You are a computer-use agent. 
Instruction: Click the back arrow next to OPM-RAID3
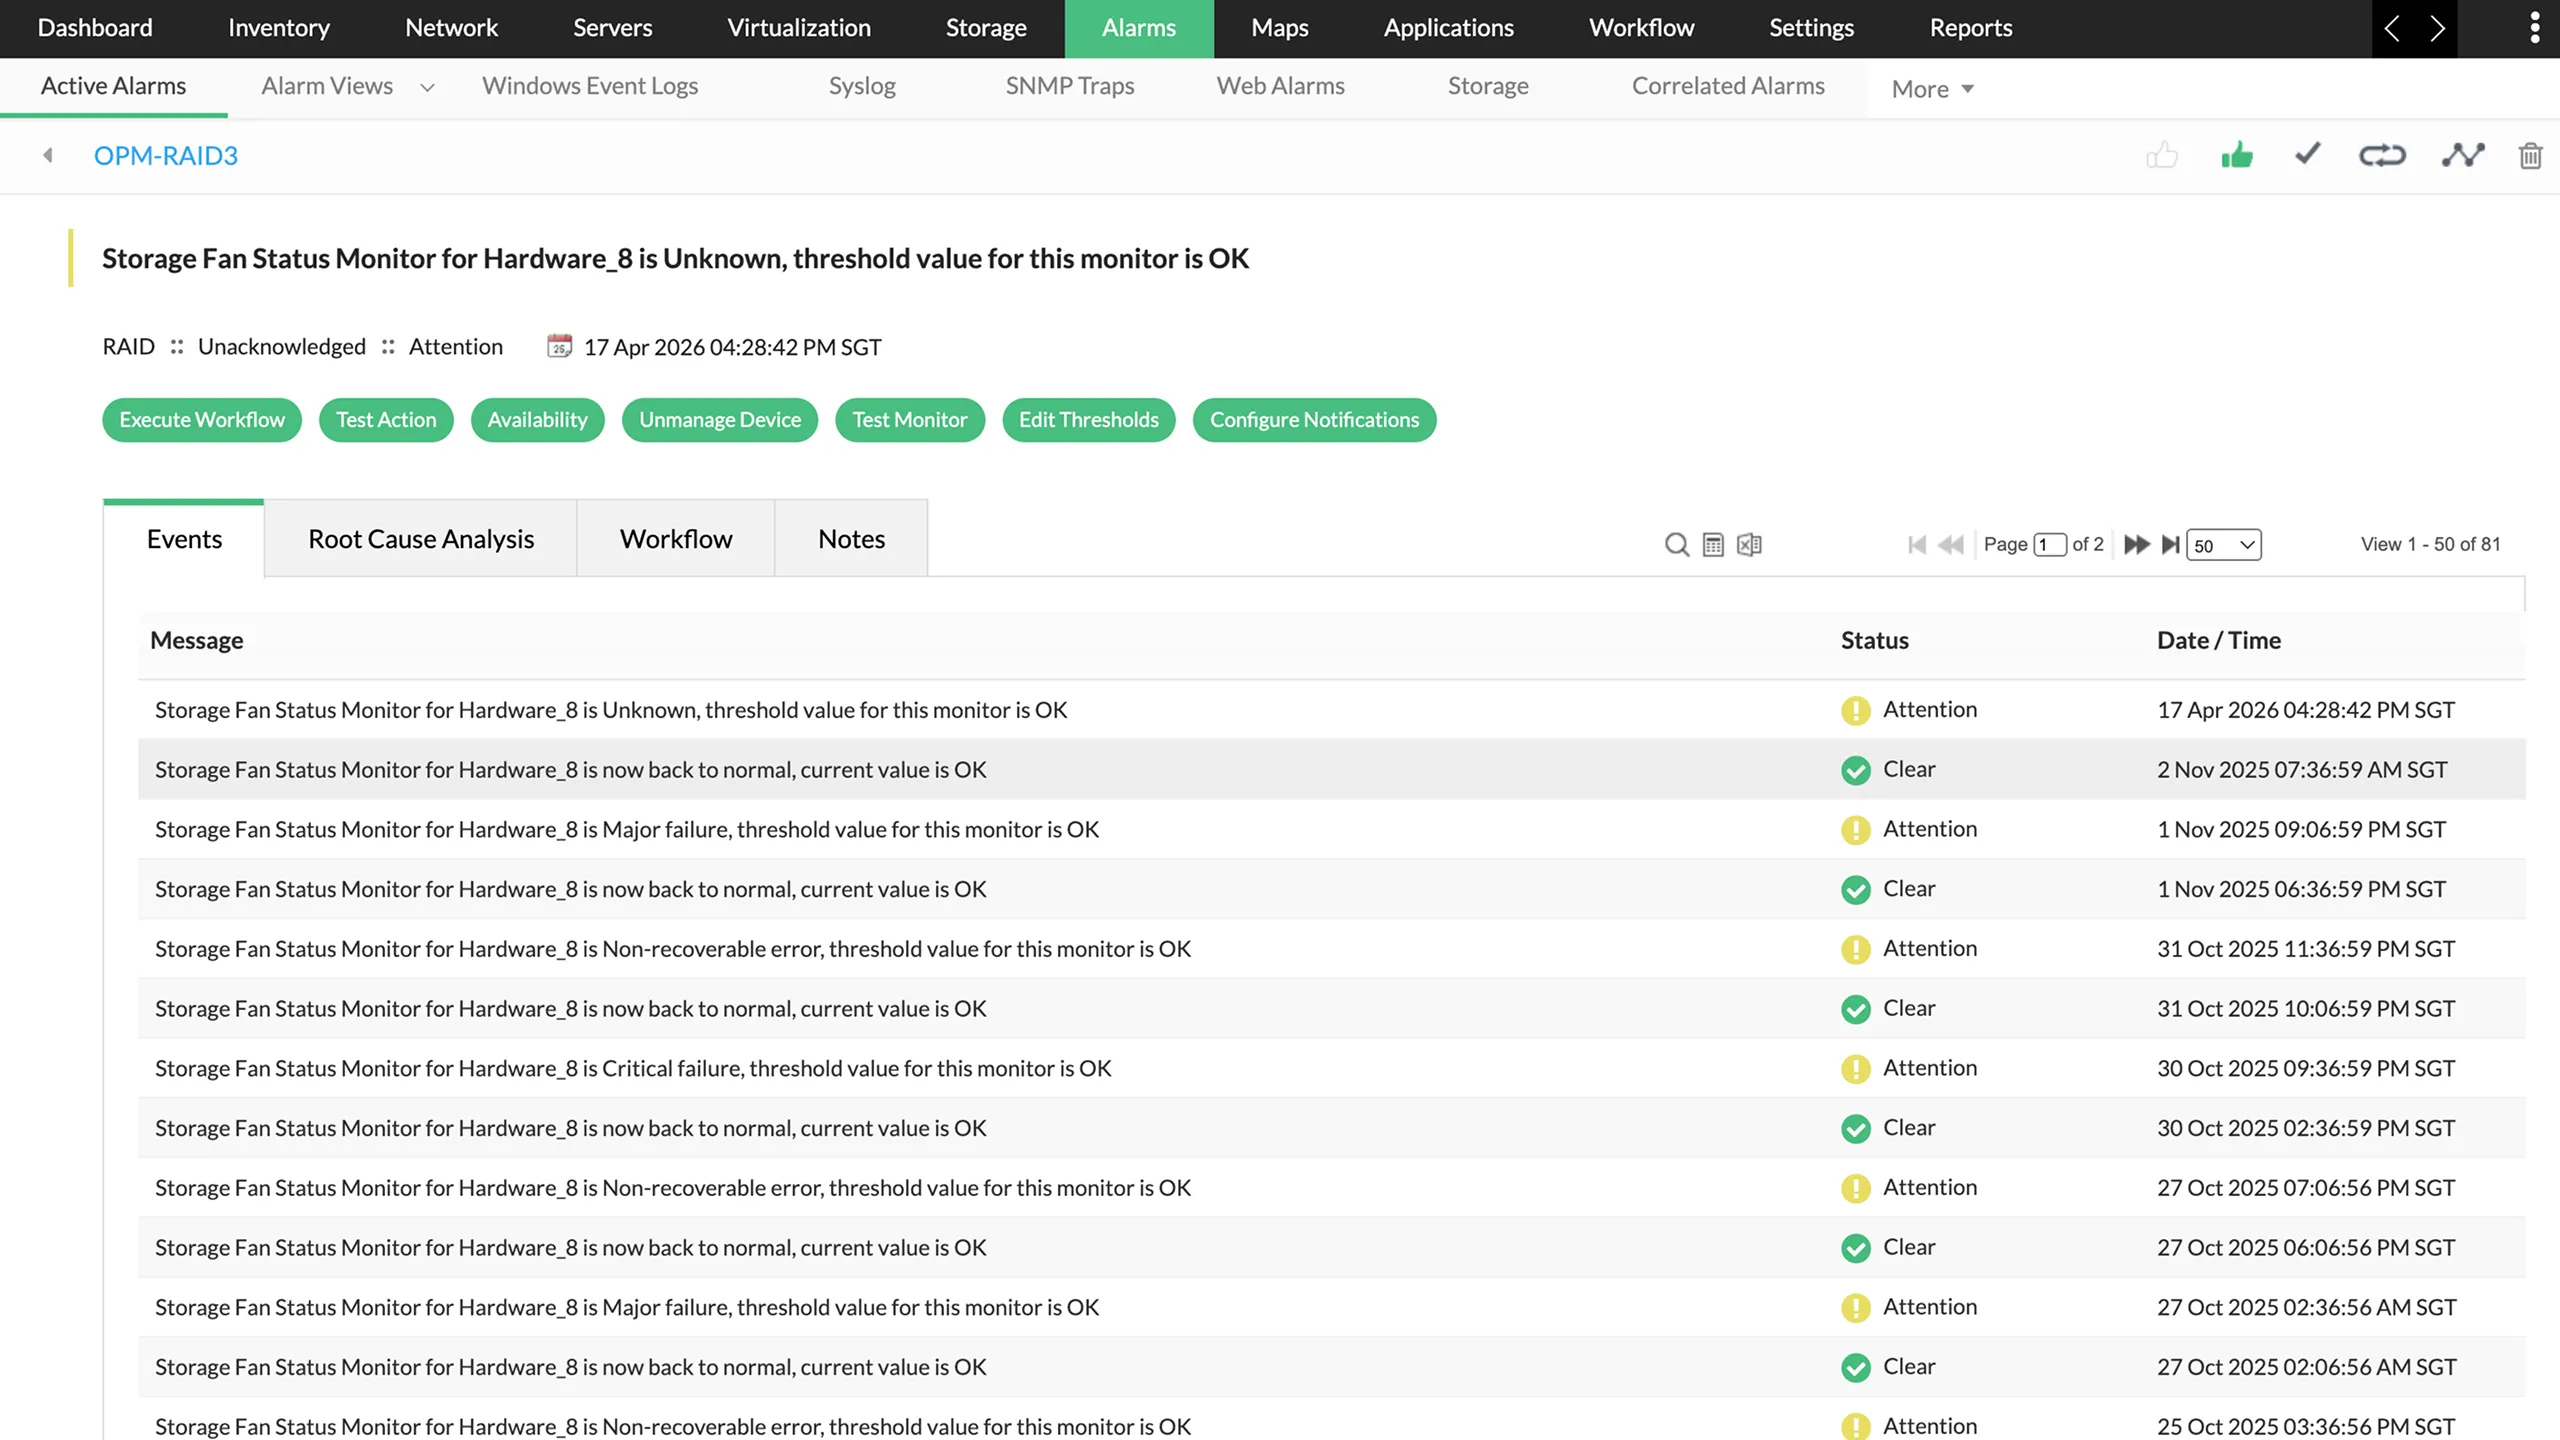coord(47,155)
